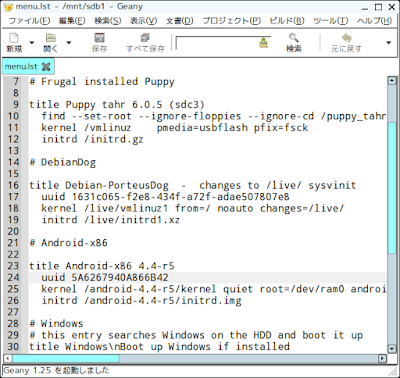Click the jump-to-text icon inside search field
Image resolution: width=400 pixels, height=378 pixels.
[x=264, y=43]
